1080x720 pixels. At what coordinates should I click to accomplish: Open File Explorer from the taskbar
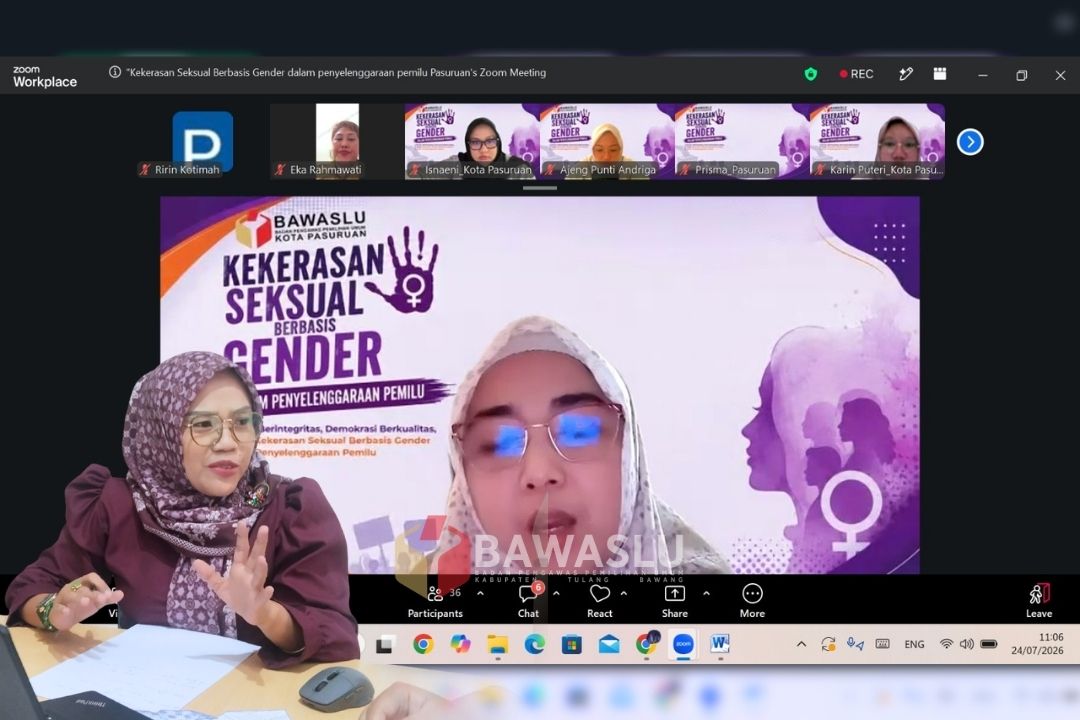(x=497, y=644)
